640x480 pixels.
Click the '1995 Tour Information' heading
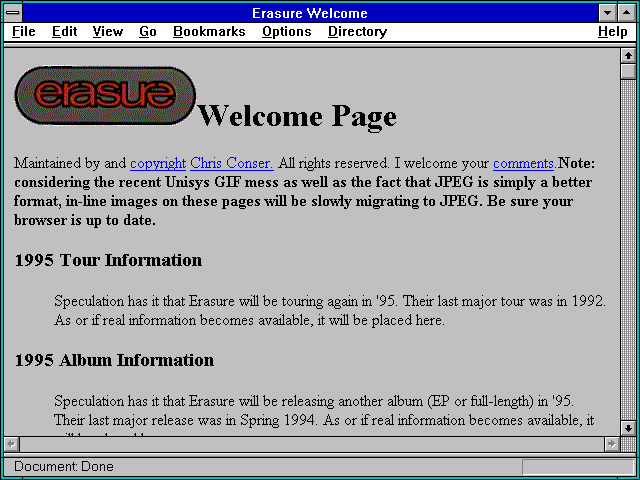point(108,260)
